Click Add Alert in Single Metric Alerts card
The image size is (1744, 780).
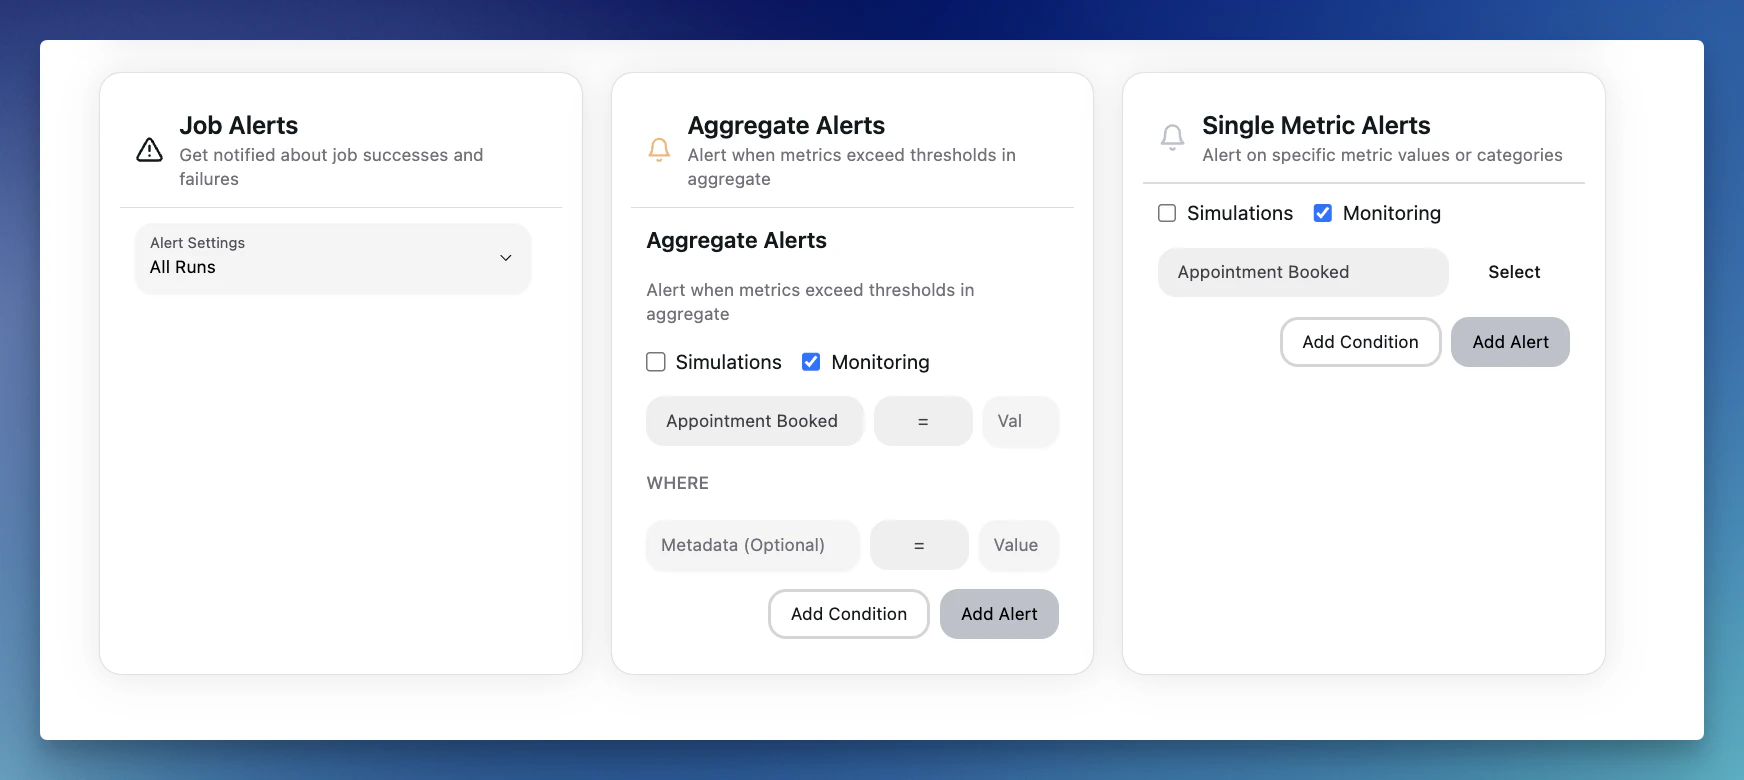click(x=1510, y=342)
